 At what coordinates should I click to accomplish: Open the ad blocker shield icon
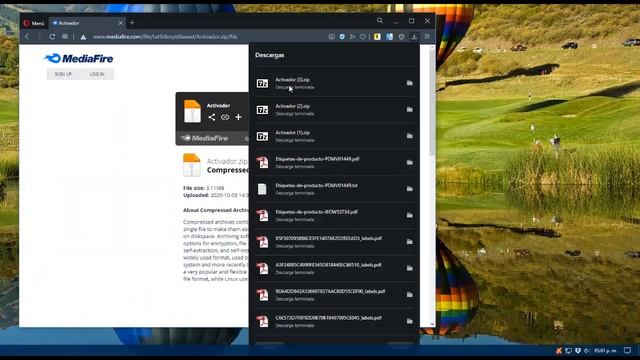click(x=342, y=37)
